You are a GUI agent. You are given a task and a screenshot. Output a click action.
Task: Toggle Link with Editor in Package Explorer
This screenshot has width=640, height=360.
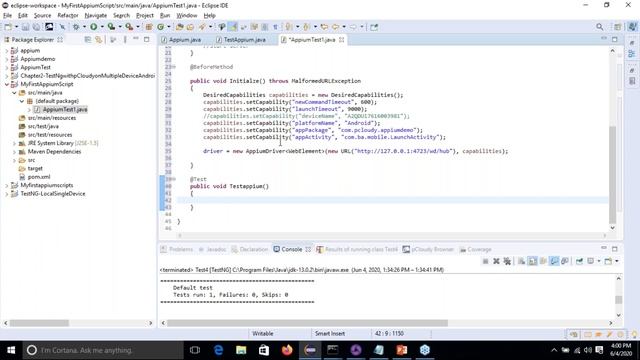tap(98, 40)
